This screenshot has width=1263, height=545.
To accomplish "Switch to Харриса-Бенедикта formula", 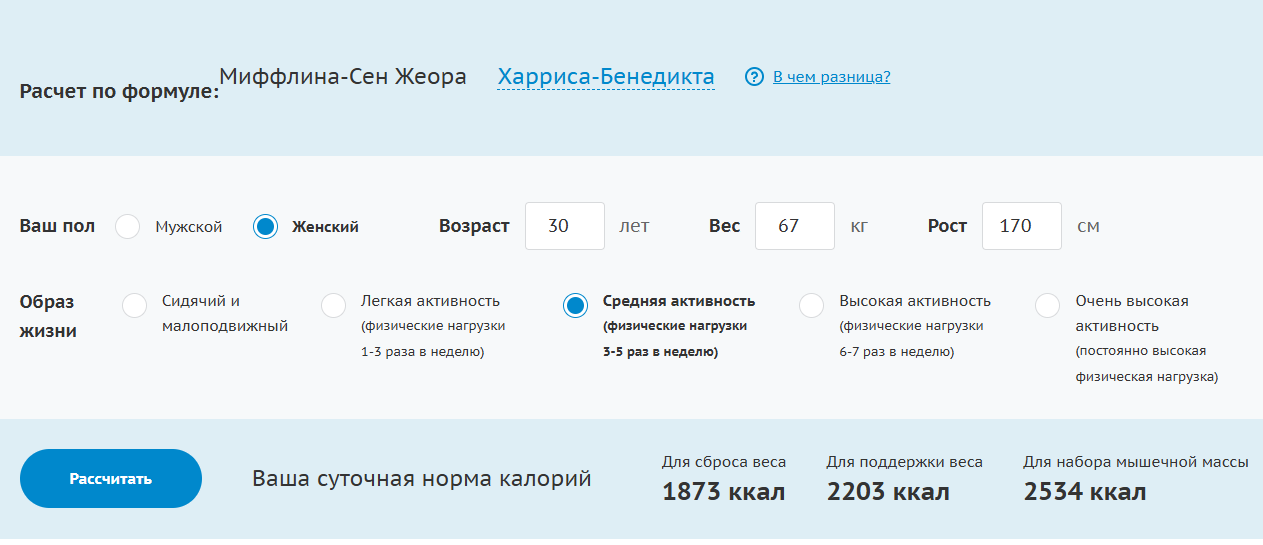I will (x=606, y=77).
